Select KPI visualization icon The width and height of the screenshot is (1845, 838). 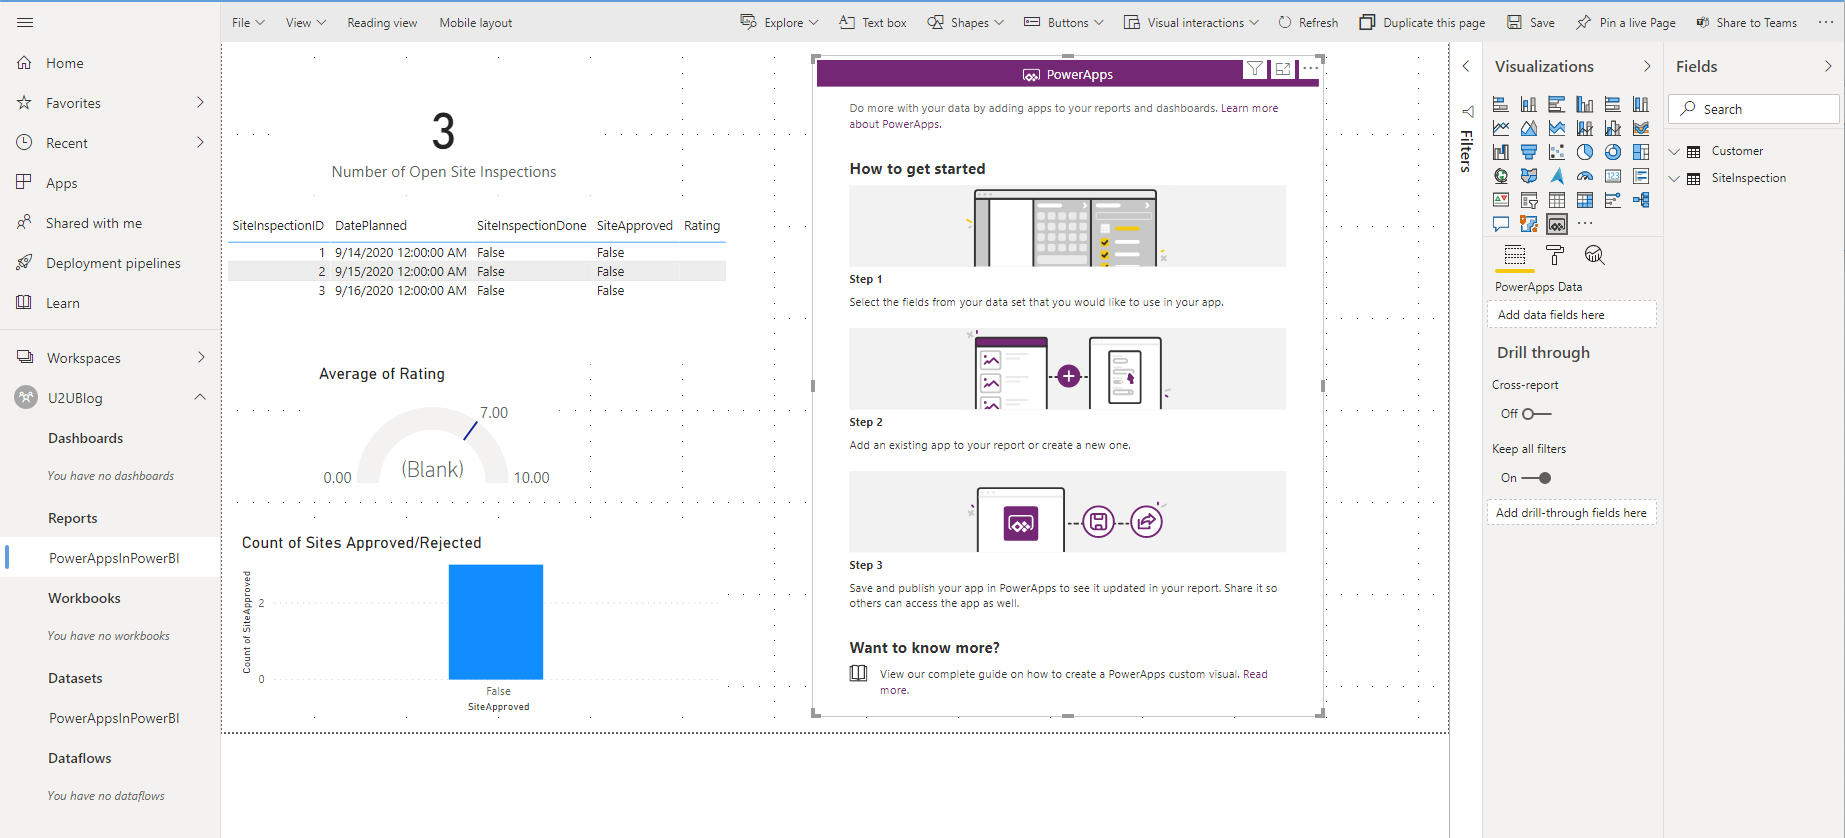point(1501,200)
